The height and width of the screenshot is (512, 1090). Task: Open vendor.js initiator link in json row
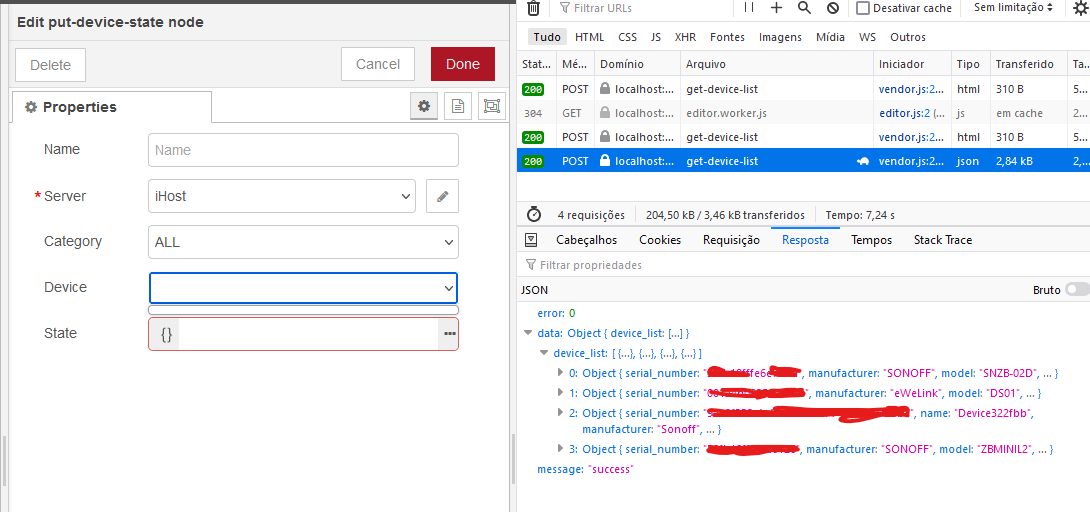pos(911,161)
